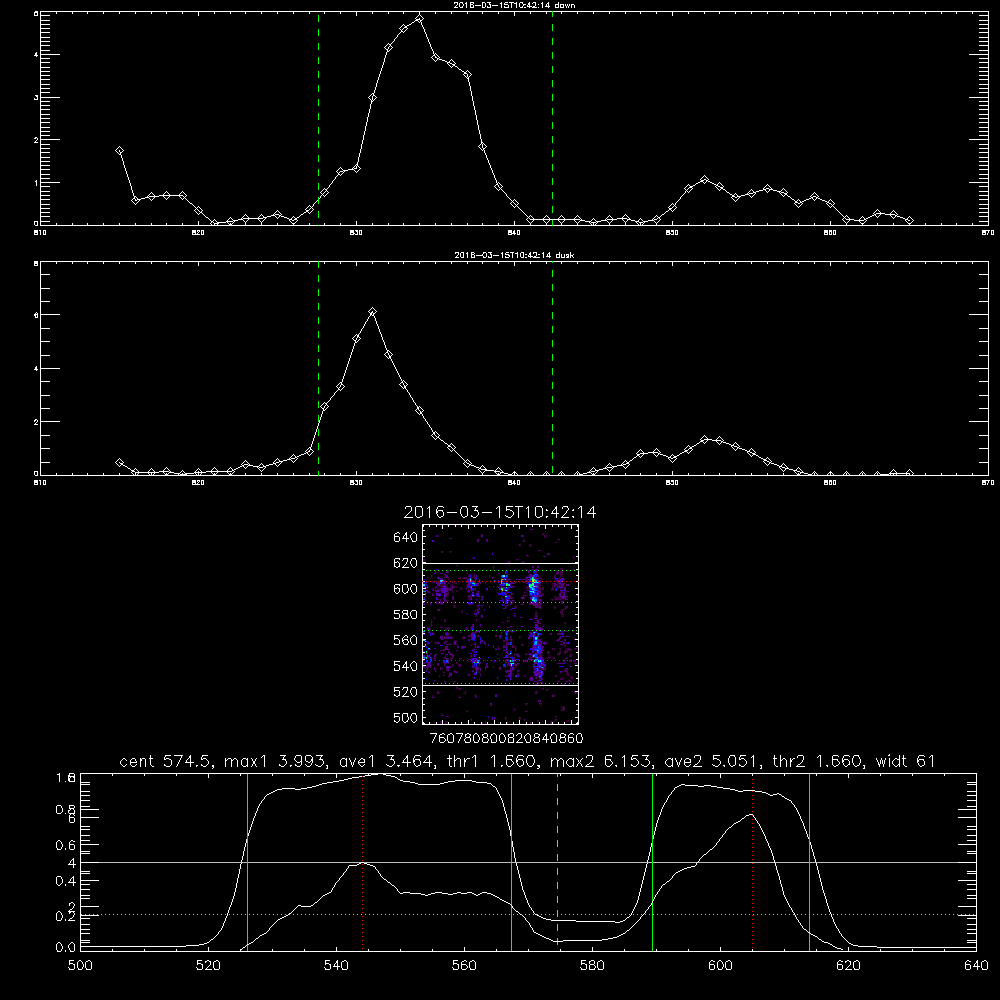Select the left green dashed line in dawn plot
This screenshot has height=1000, width=1000.
coord(318,118)
